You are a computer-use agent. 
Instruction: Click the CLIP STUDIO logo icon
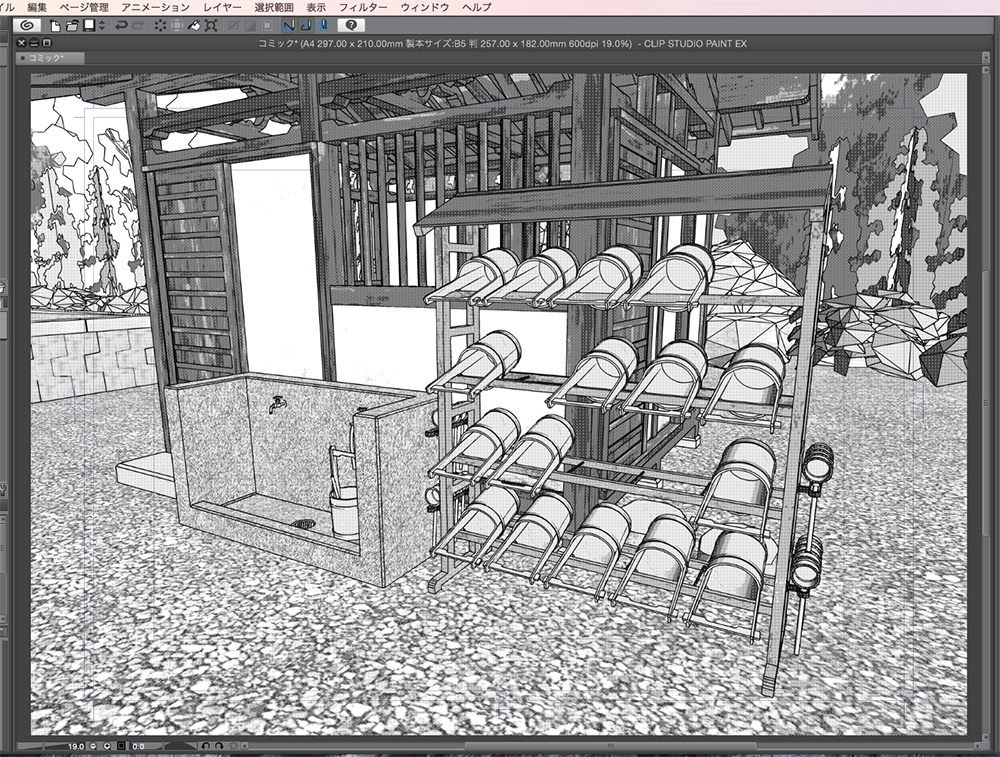pos(28,27)
